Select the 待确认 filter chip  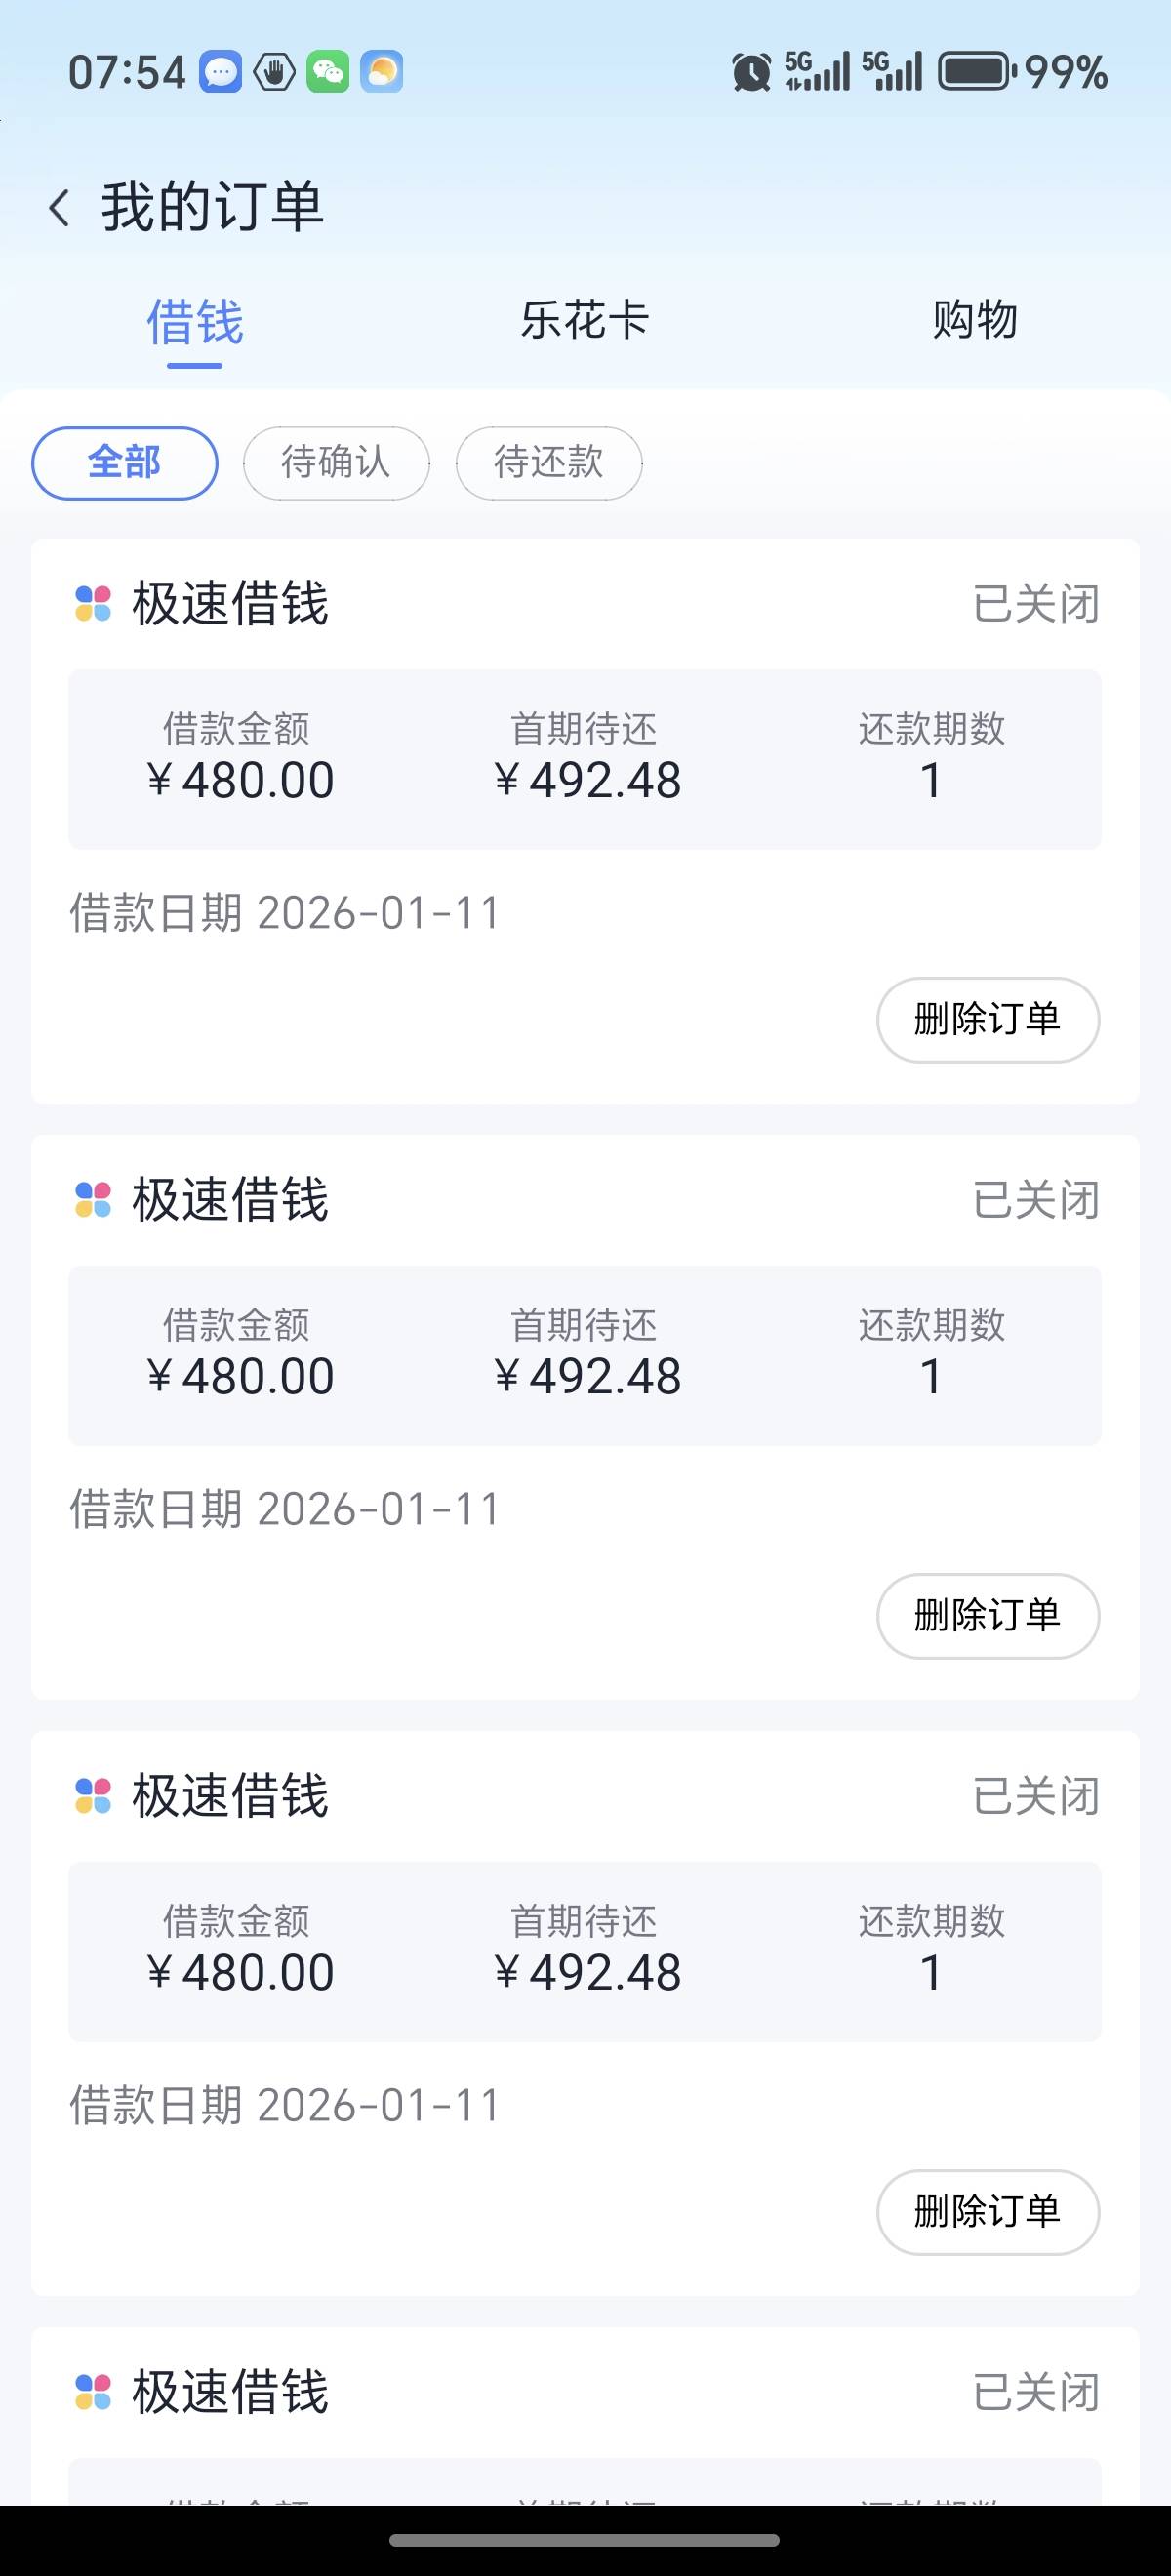[336, 463]
